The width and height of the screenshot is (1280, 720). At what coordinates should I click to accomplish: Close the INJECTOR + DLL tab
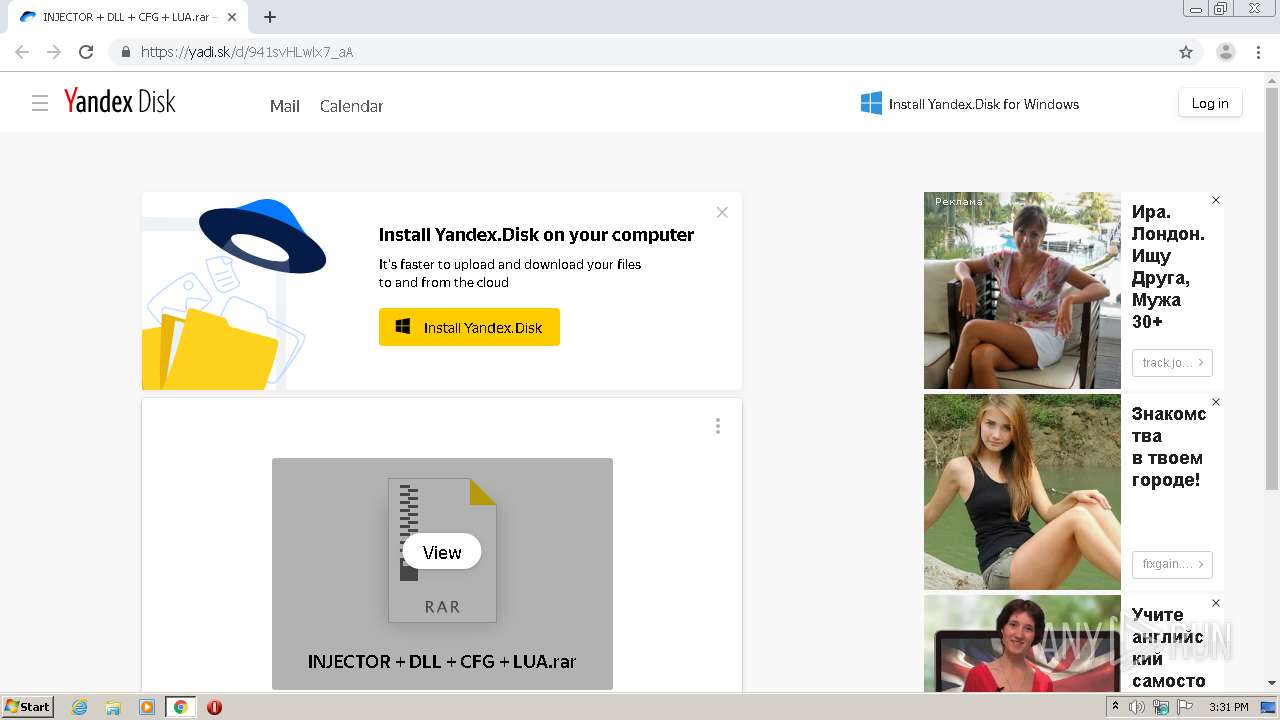point(232,17)
